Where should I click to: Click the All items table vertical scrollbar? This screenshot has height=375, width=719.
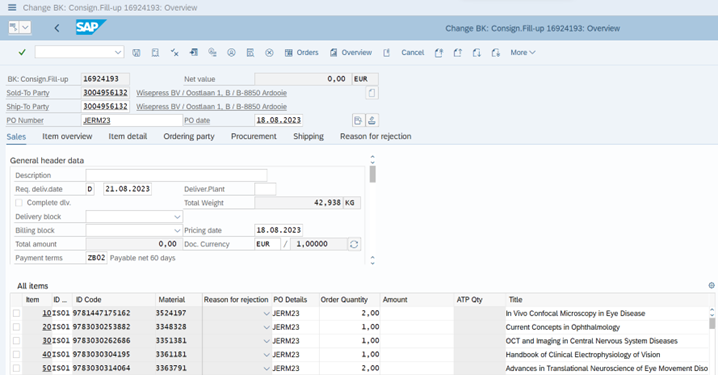(712, 323)
